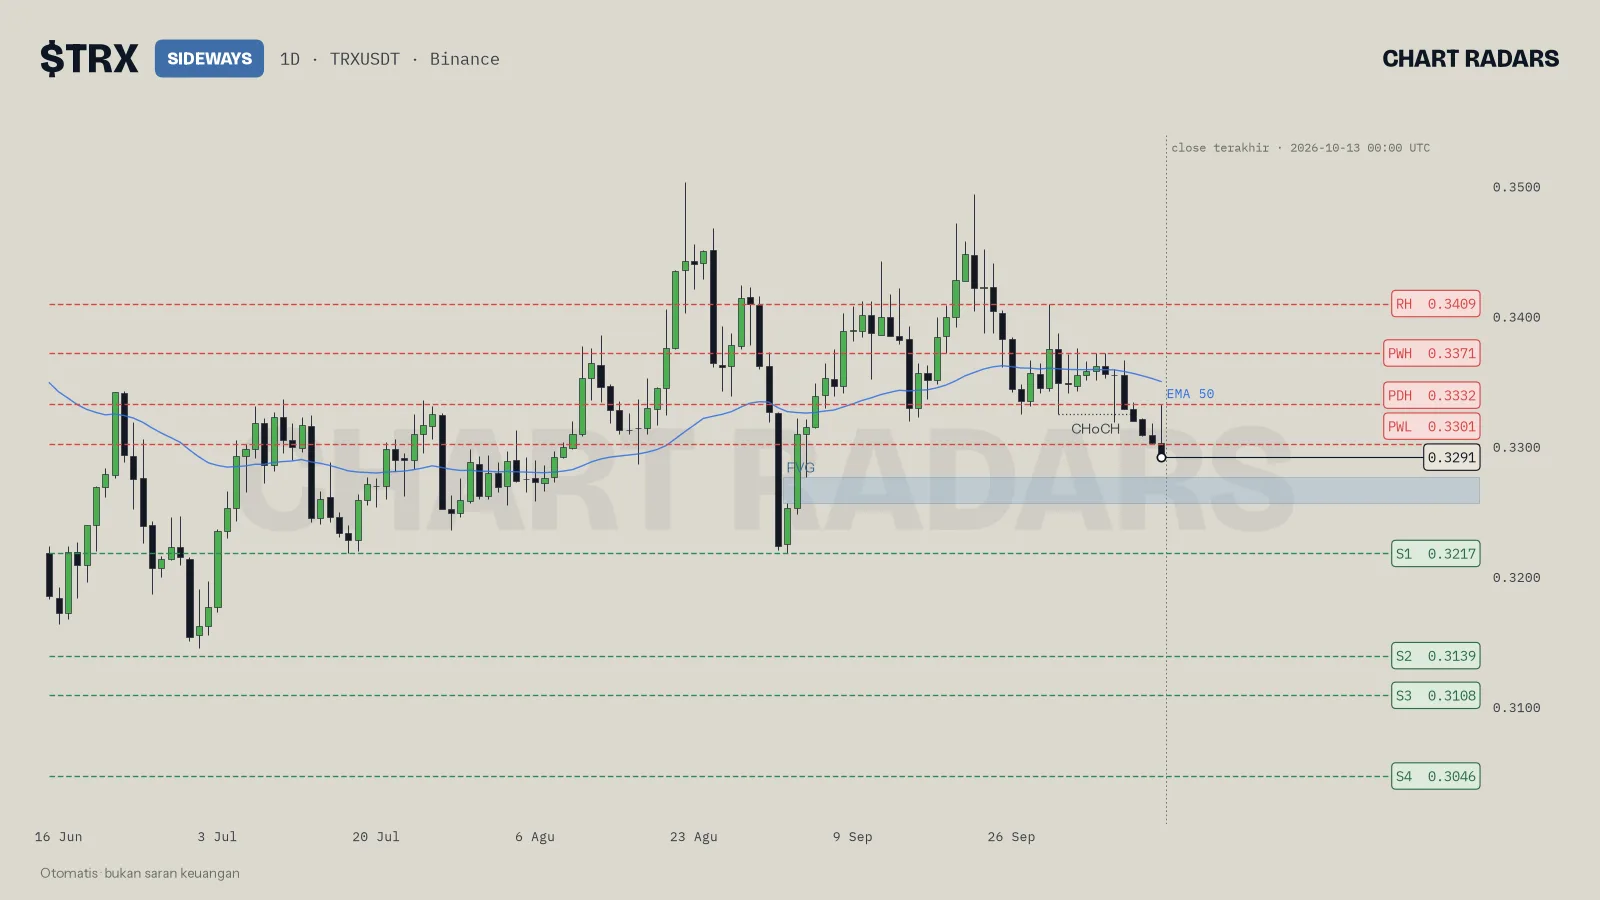Click the Binance exchange text
This screenshot has height=900, width=1600.
point(465,59)
